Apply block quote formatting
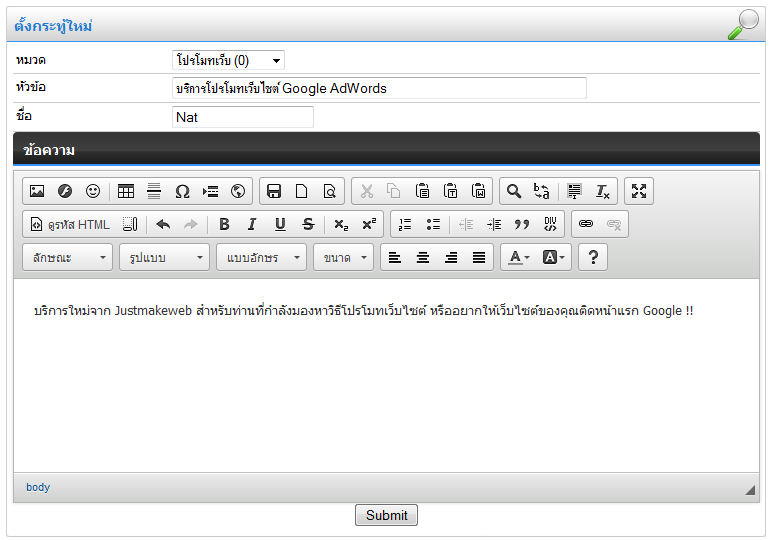775x540 pixels. 522,224
